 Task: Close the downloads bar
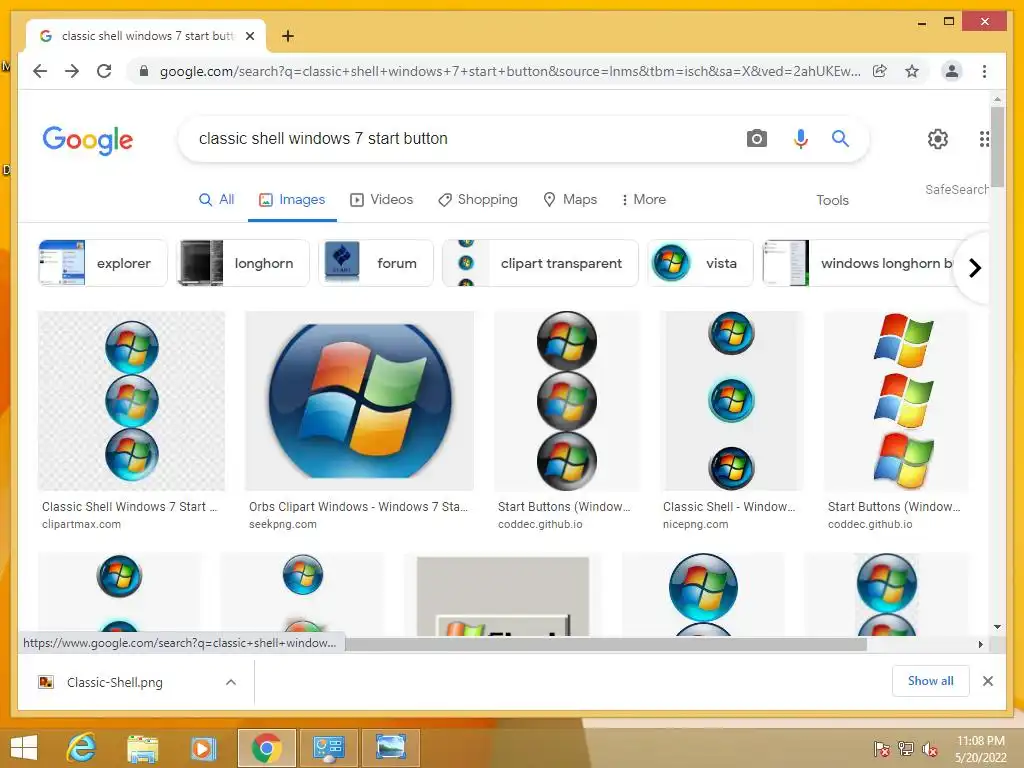pyautogui.click(x=987, y=681)
